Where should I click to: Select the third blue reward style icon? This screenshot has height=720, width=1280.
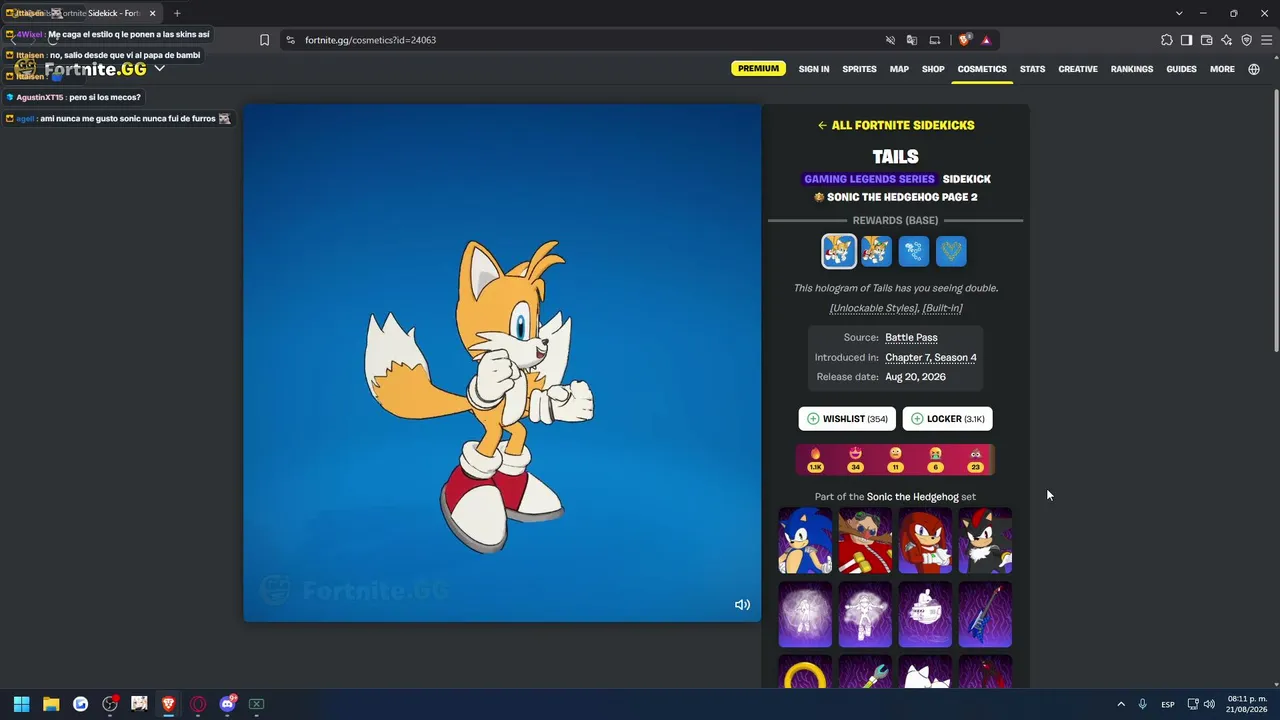914,251
